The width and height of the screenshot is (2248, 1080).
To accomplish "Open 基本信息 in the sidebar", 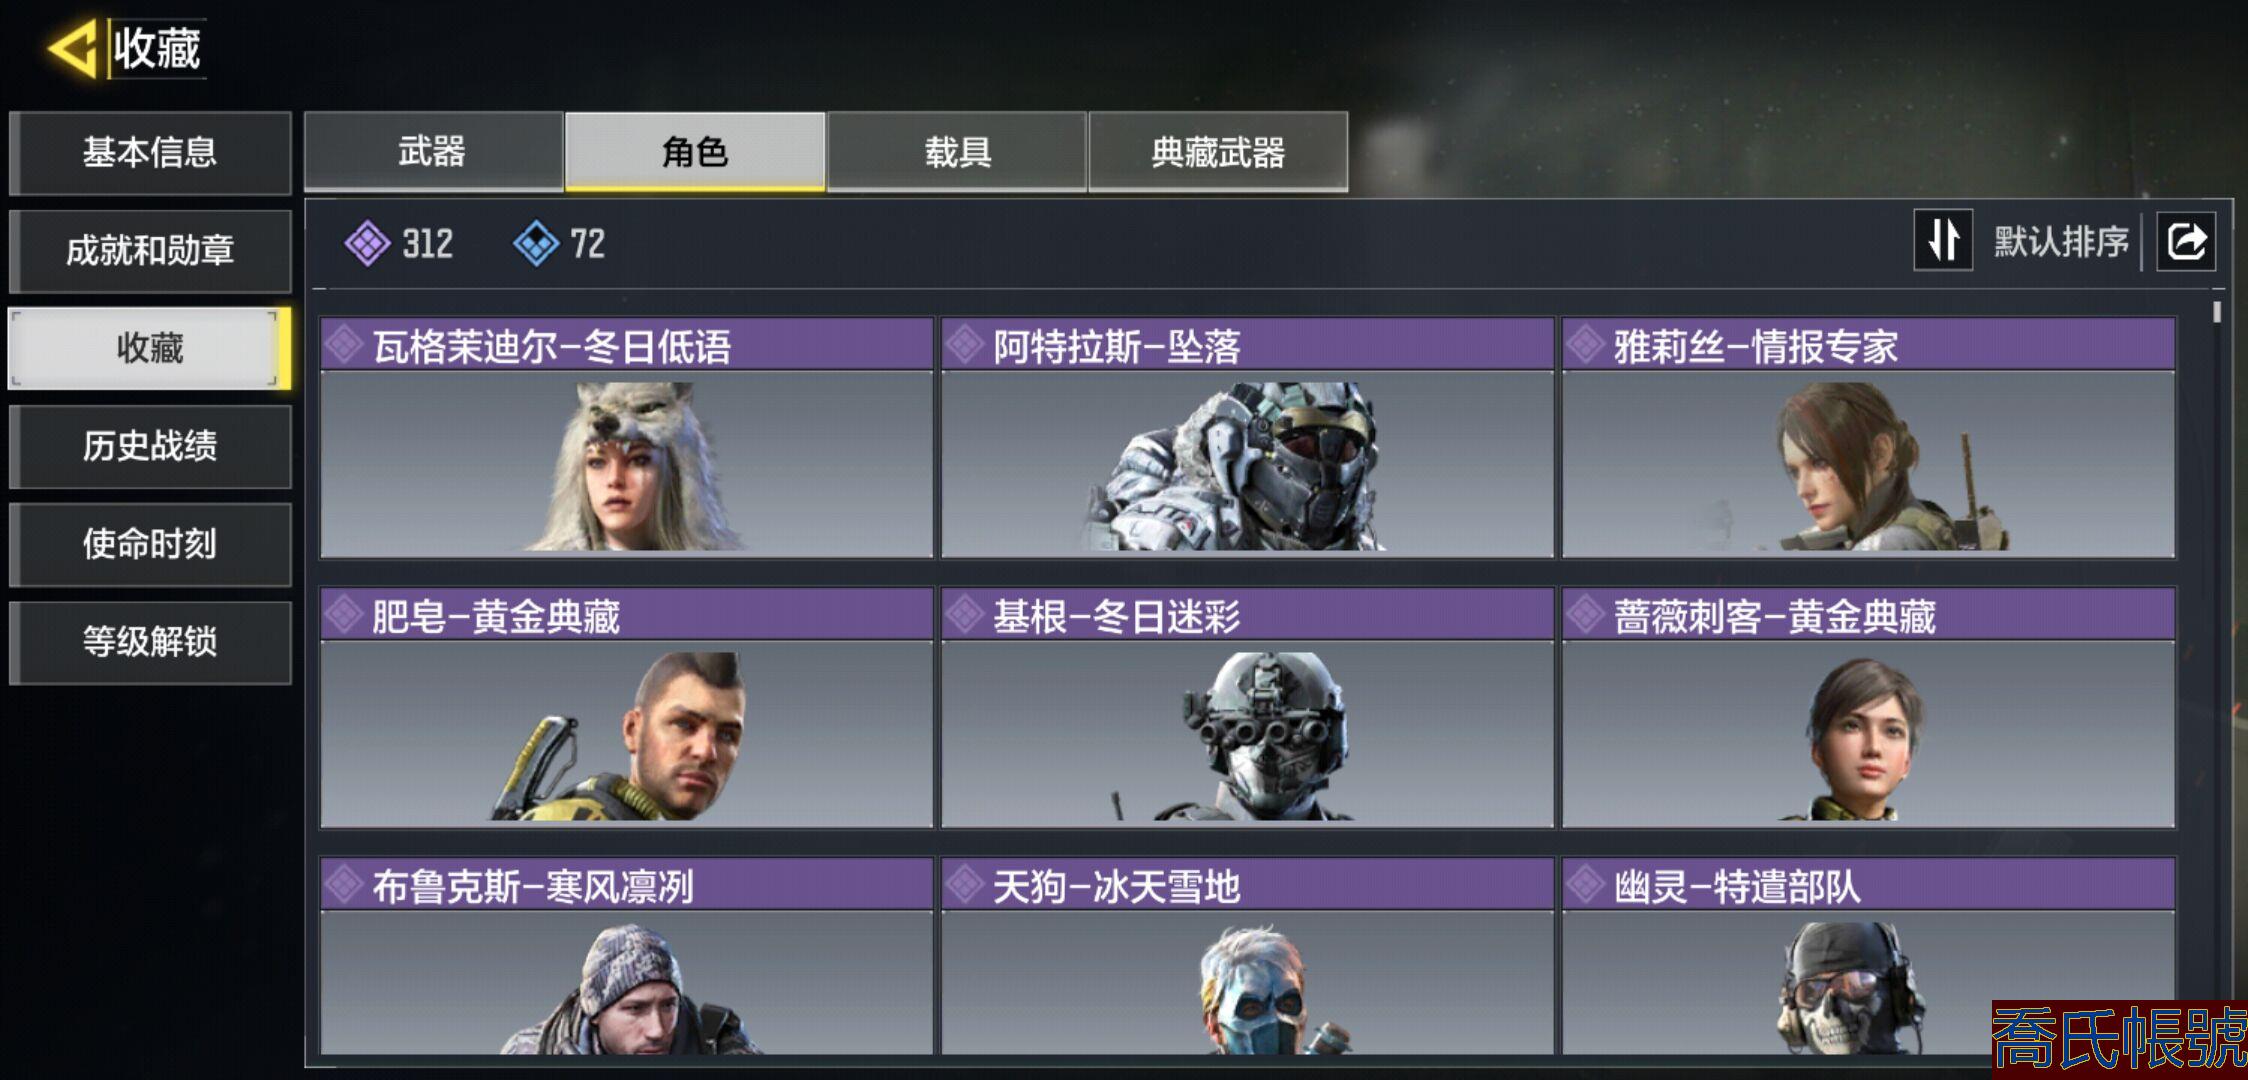I will (x=150, y=153).
